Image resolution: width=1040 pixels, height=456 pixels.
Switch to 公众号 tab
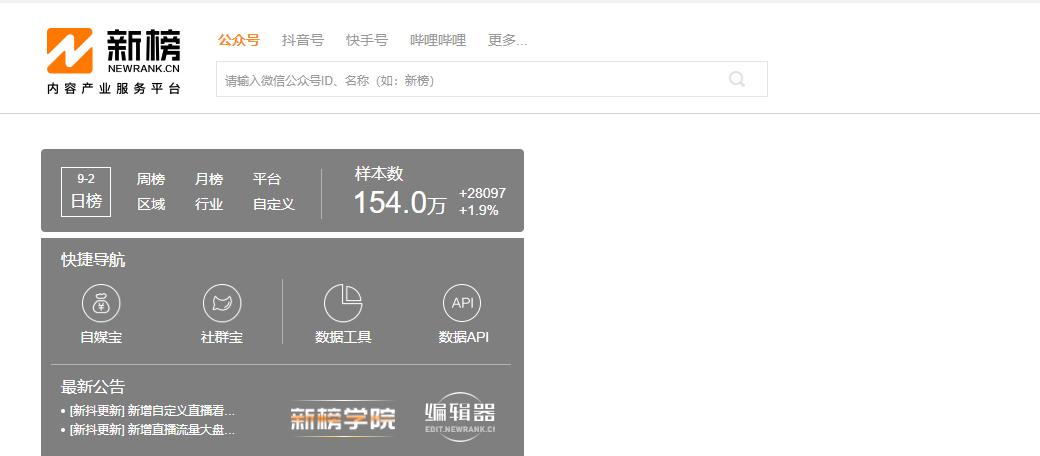(239, 40)
